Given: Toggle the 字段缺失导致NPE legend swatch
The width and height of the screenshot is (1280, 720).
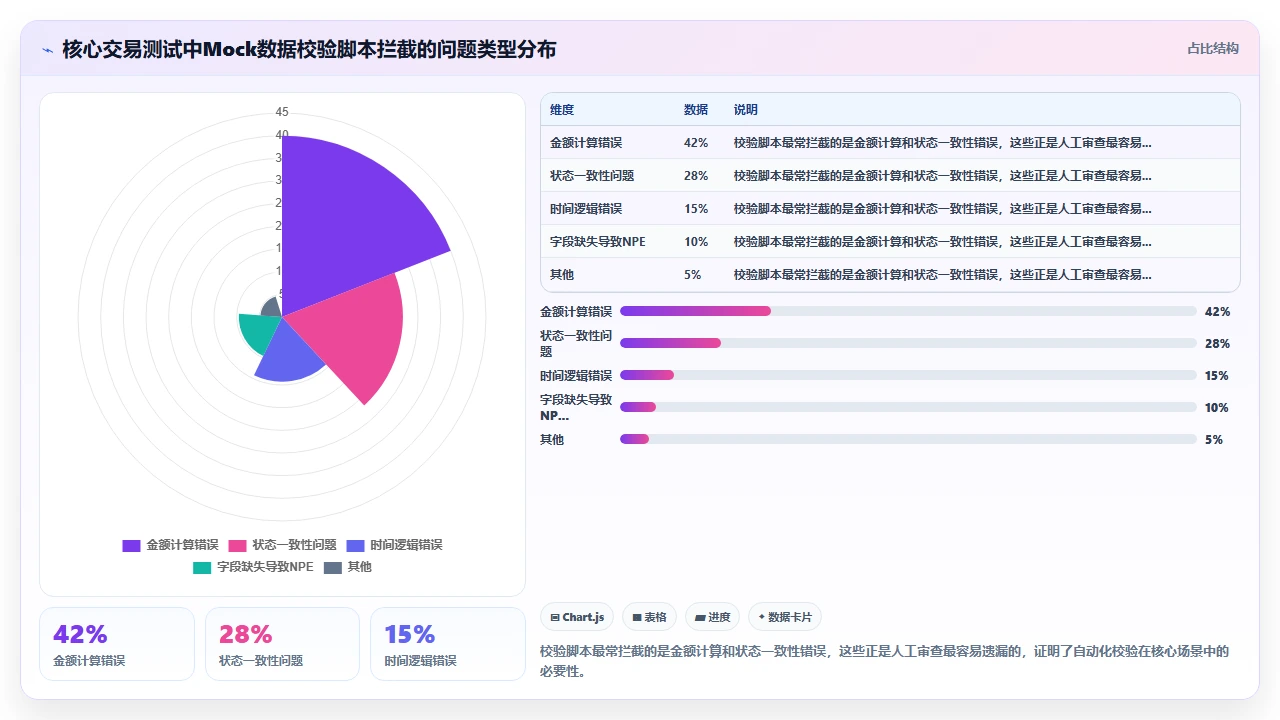Looking at the screenshot, I should point(202,567).
